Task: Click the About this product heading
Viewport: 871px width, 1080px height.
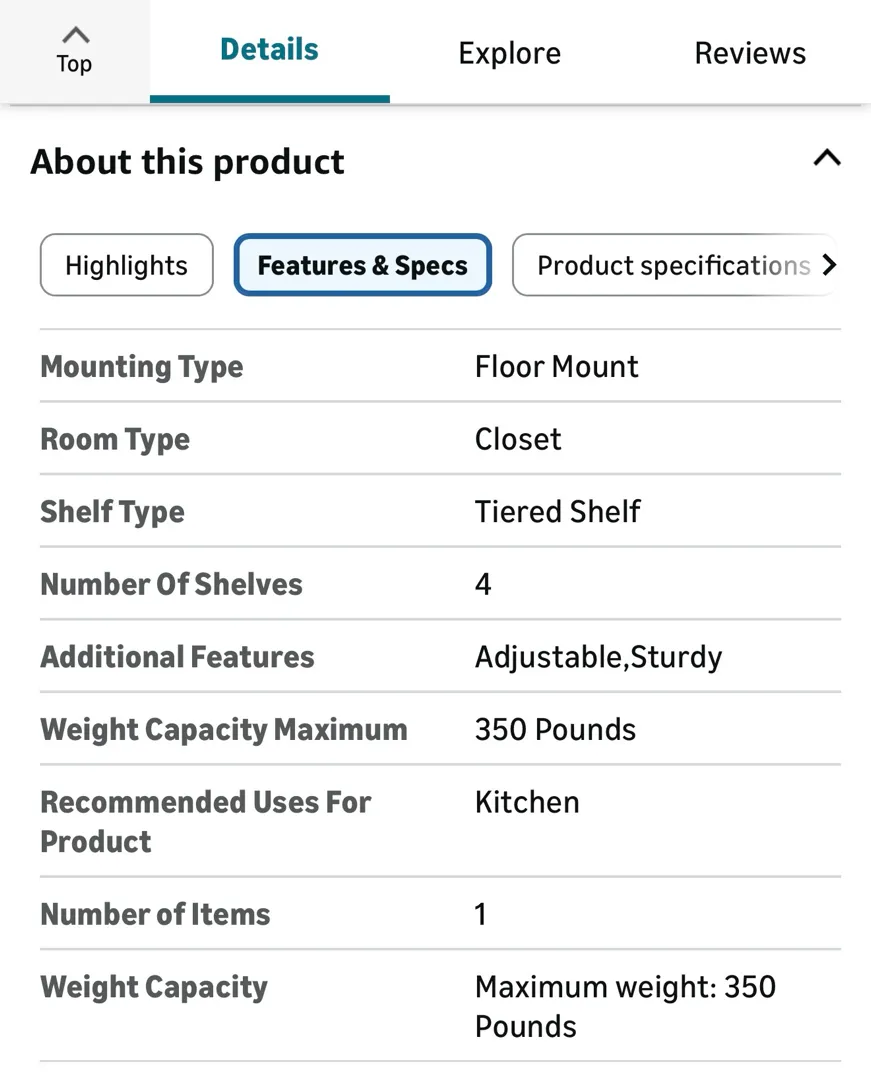Action: pos(187,162)
